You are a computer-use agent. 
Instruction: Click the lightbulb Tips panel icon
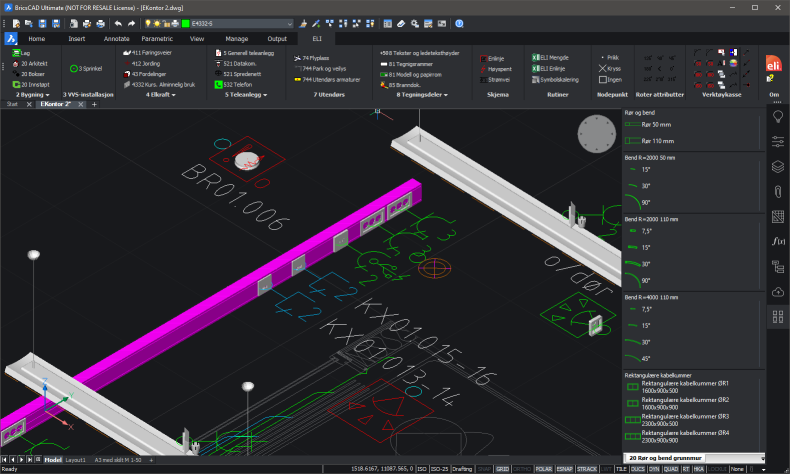coord(777,116)
